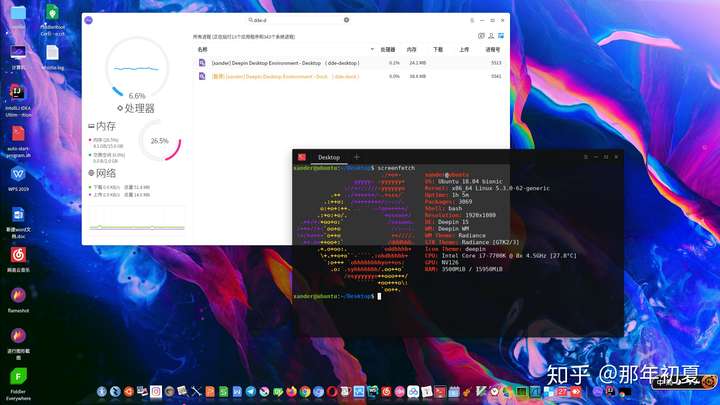Click the dde-desktop process icon

click(202, 62)
